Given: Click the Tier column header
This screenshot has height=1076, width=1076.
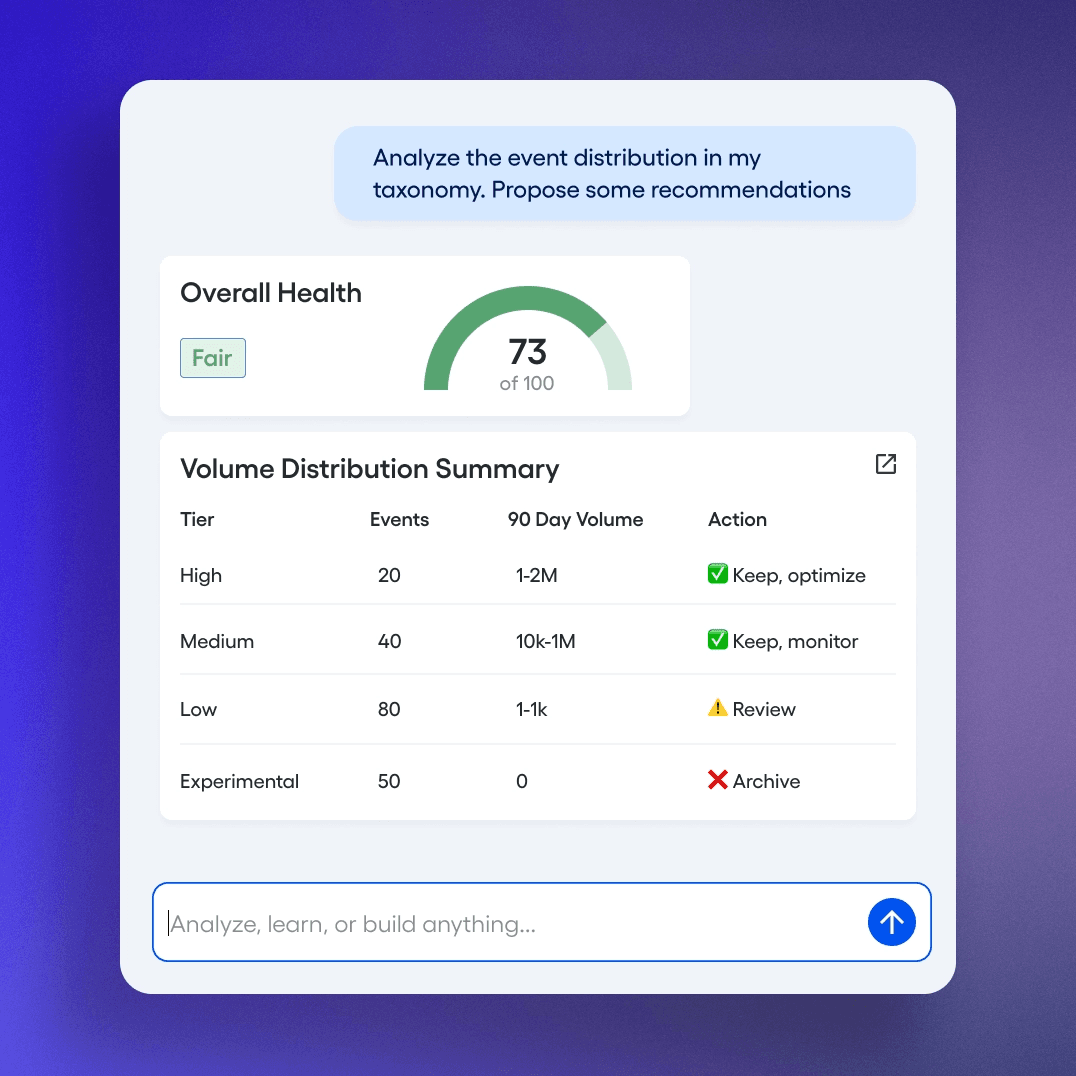Looking at the screenshot, I should pyautogui.click(x=197, y=520).
